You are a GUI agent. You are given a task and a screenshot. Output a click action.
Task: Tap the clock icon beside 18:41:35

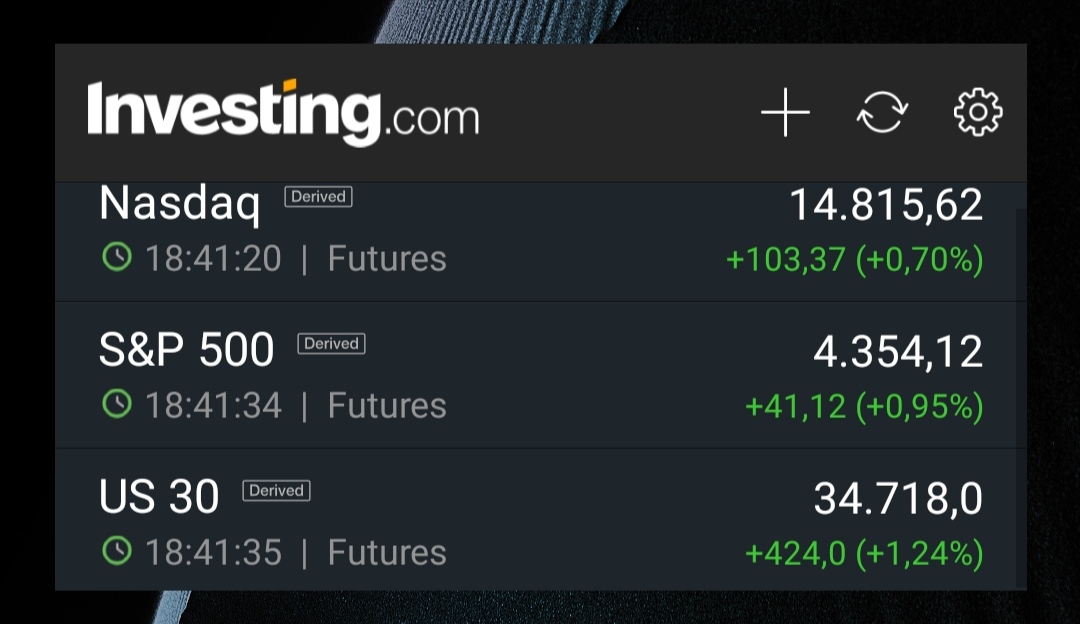[117, 551]
